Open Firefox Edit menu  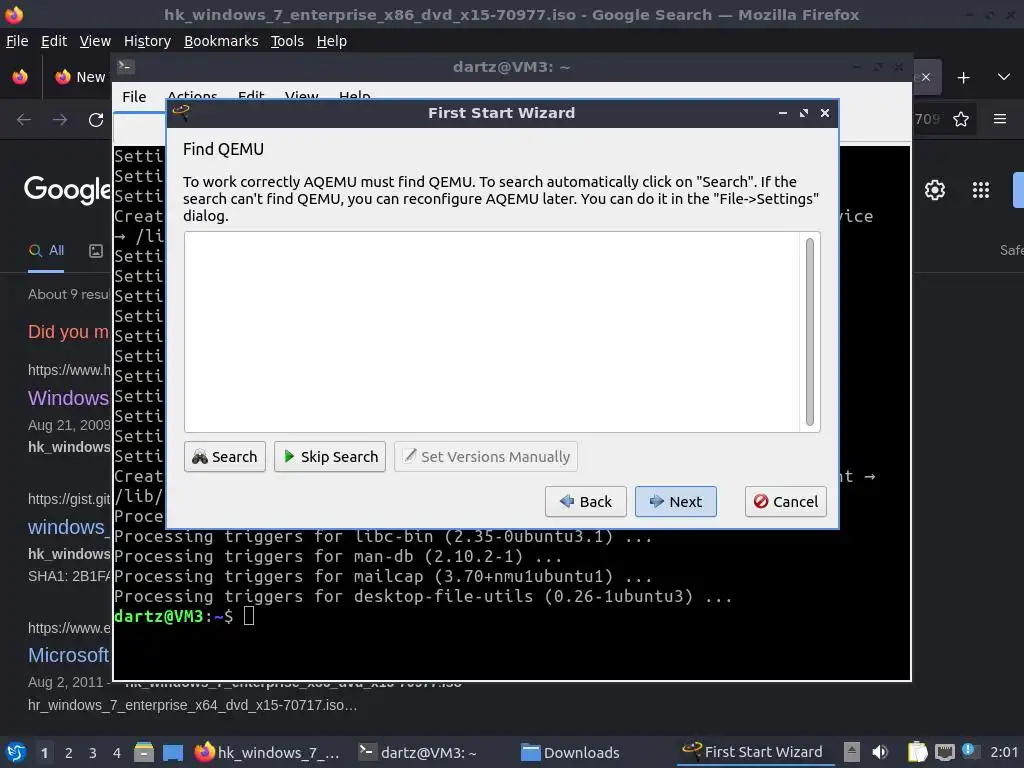[x=54, y=41]
